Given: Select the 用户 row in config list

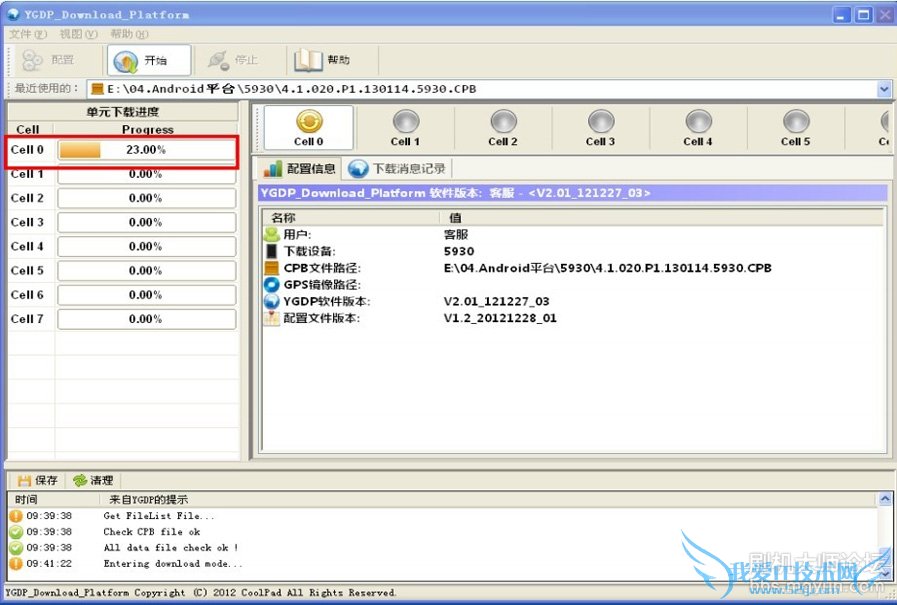Looking at the screenshot, I should (573, 234).
